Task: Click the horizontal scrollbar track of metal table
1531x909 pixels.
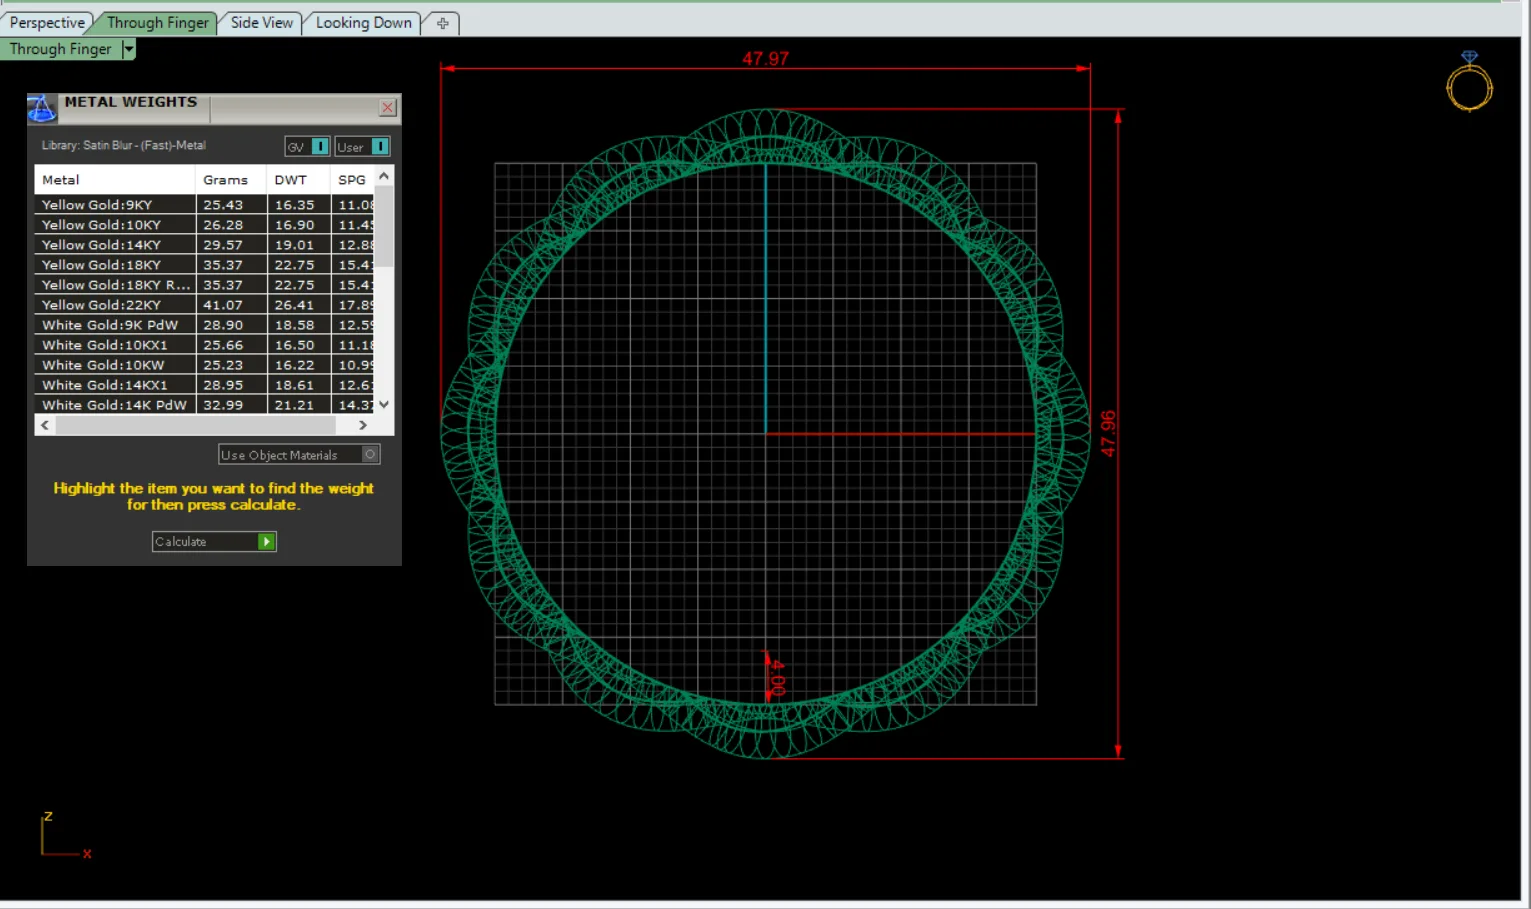Action: (x=204, y=425)
